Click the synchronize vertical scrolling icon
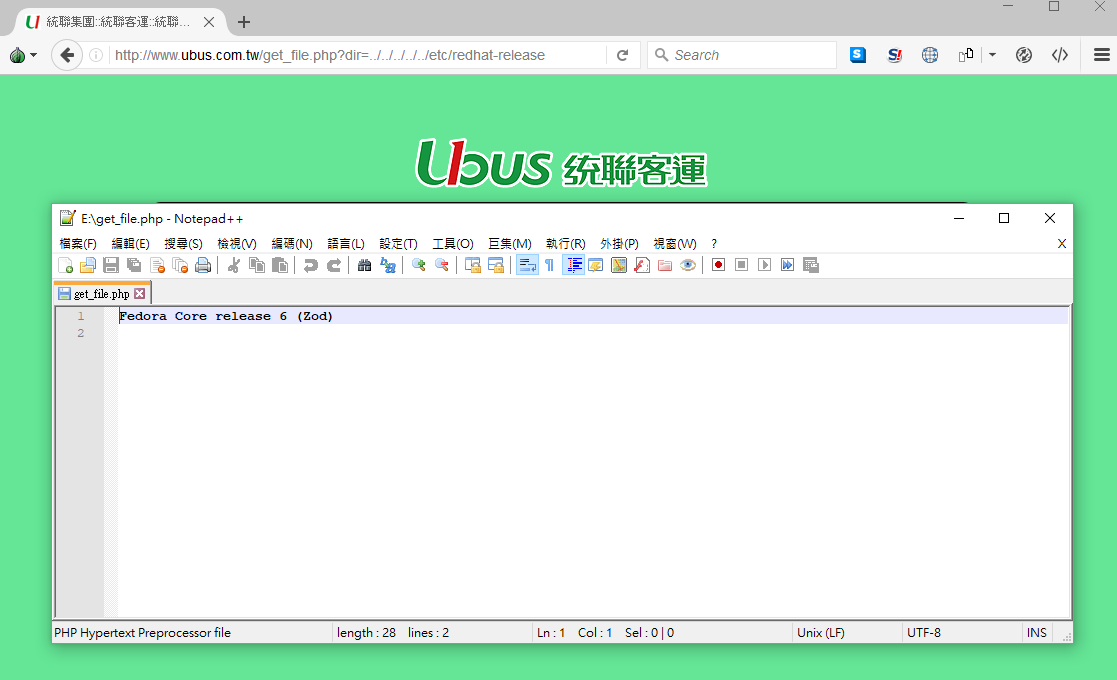1117x680 pixels. coord(472,266)
